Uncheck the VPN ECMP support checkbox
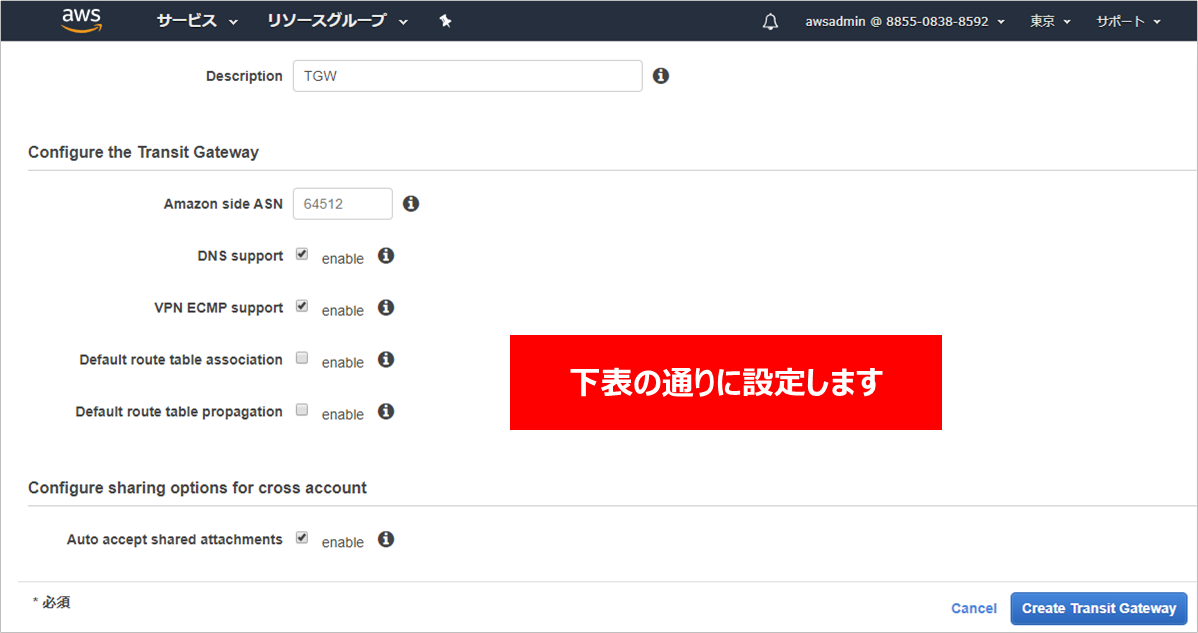 coord(302,307)
